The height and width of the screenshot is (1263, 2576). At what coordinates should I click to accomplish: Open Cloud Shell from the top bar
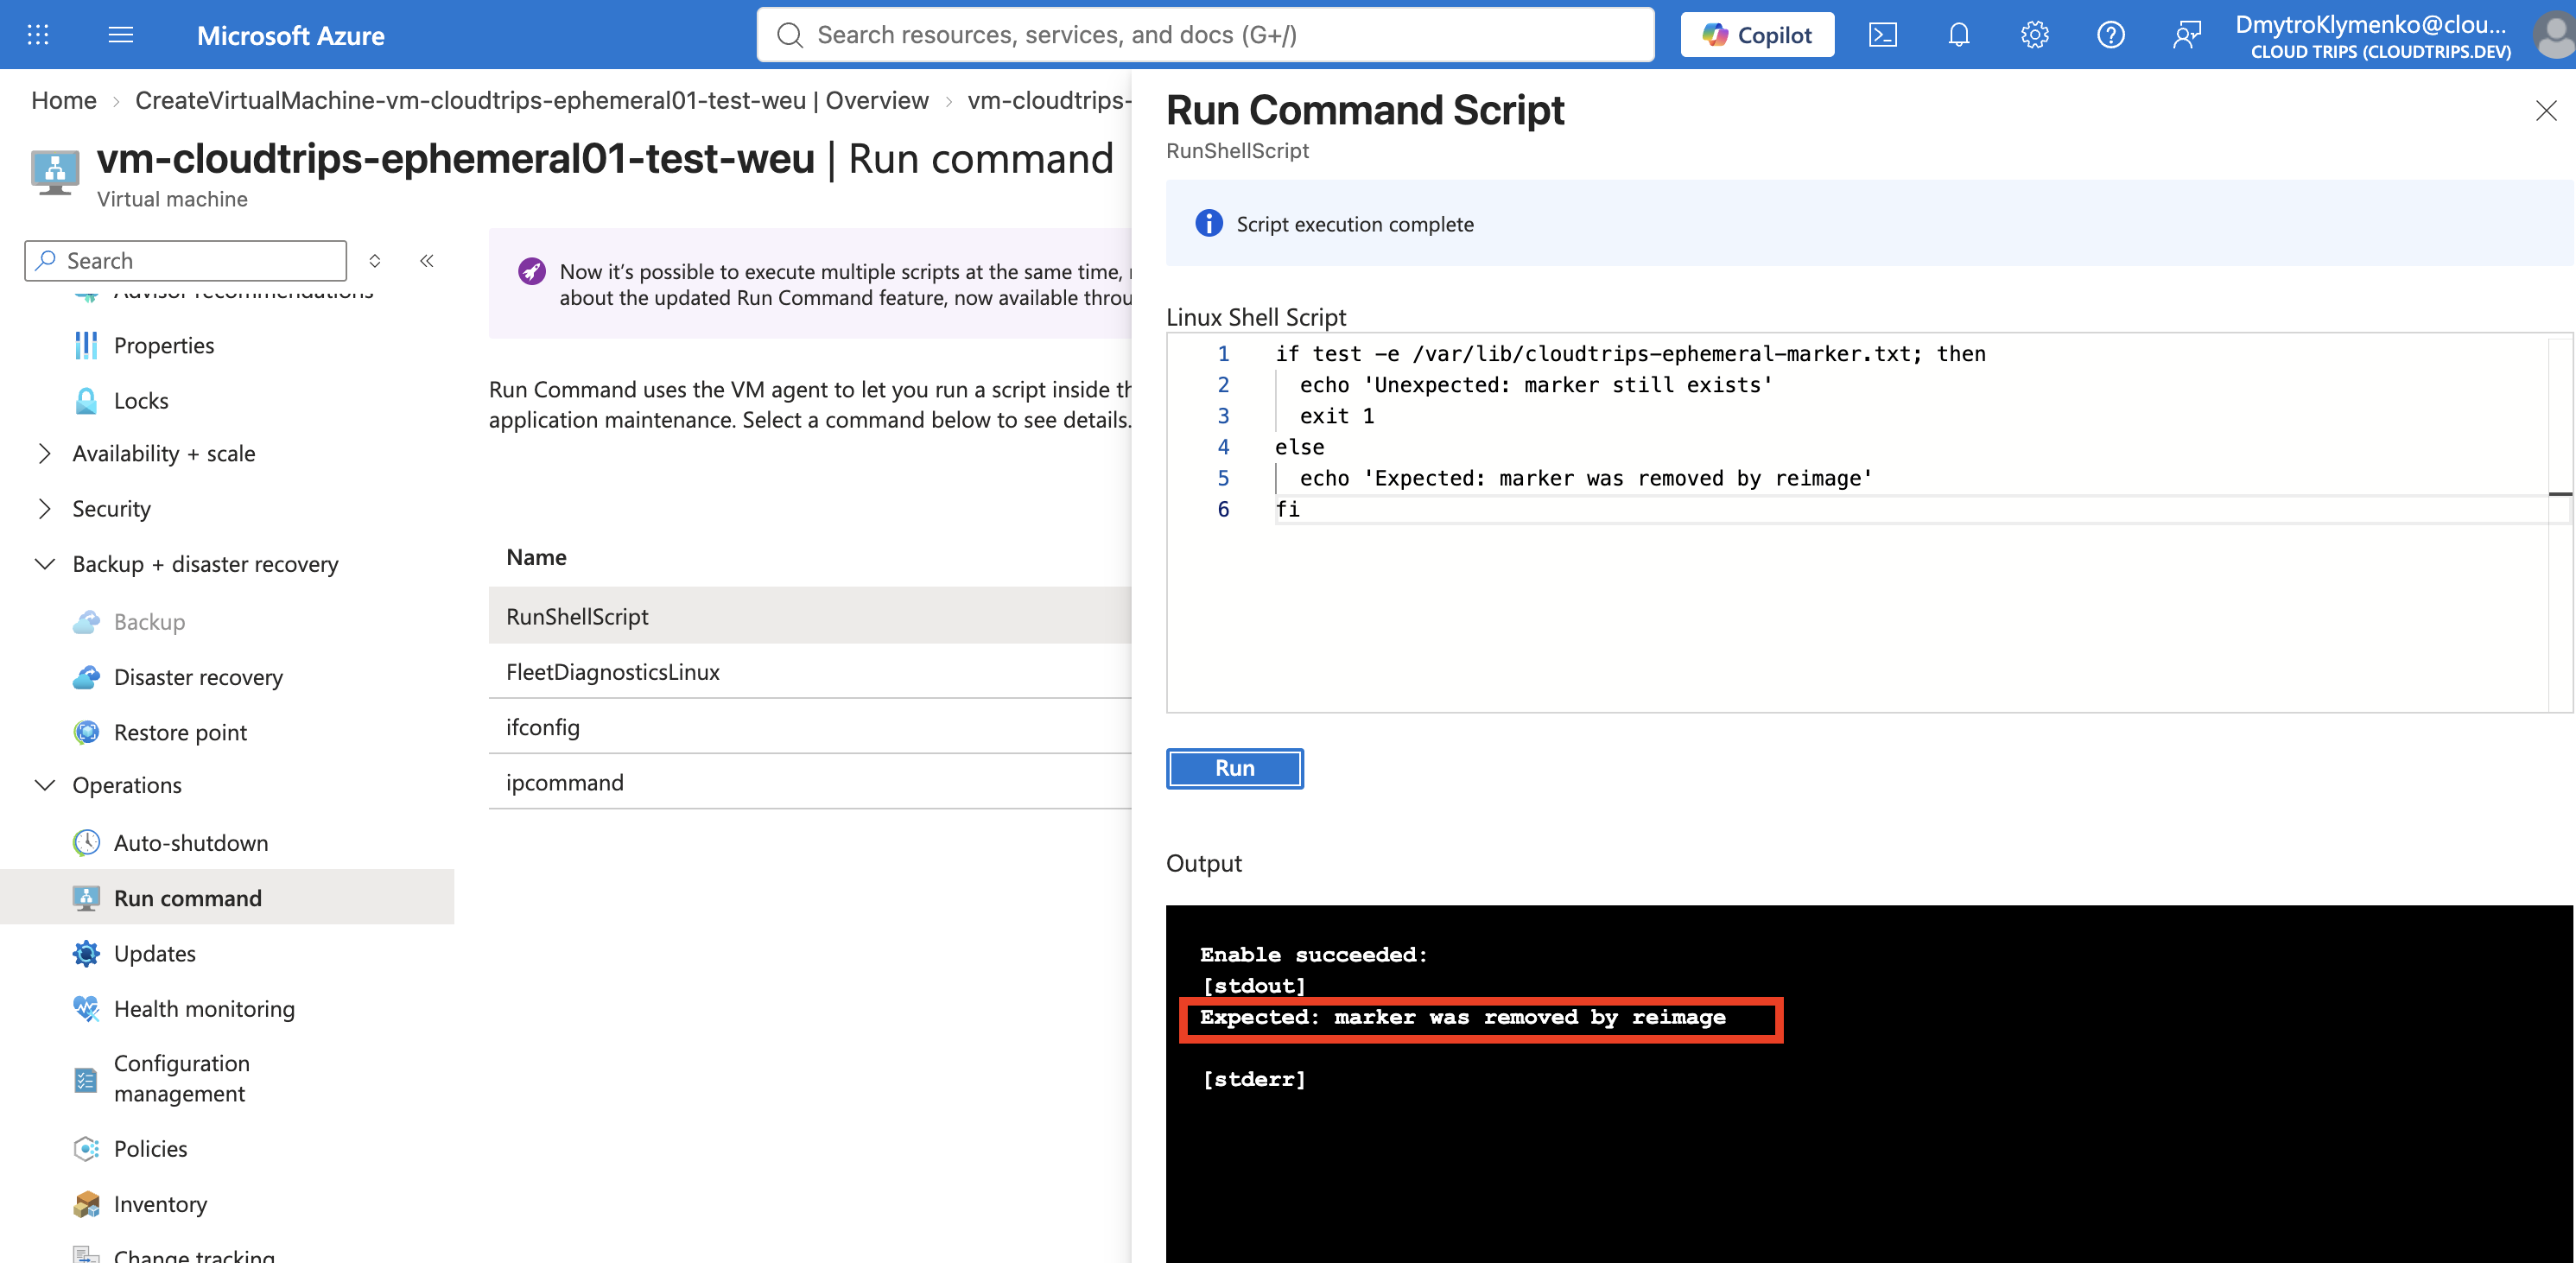tap(1883, 35)
